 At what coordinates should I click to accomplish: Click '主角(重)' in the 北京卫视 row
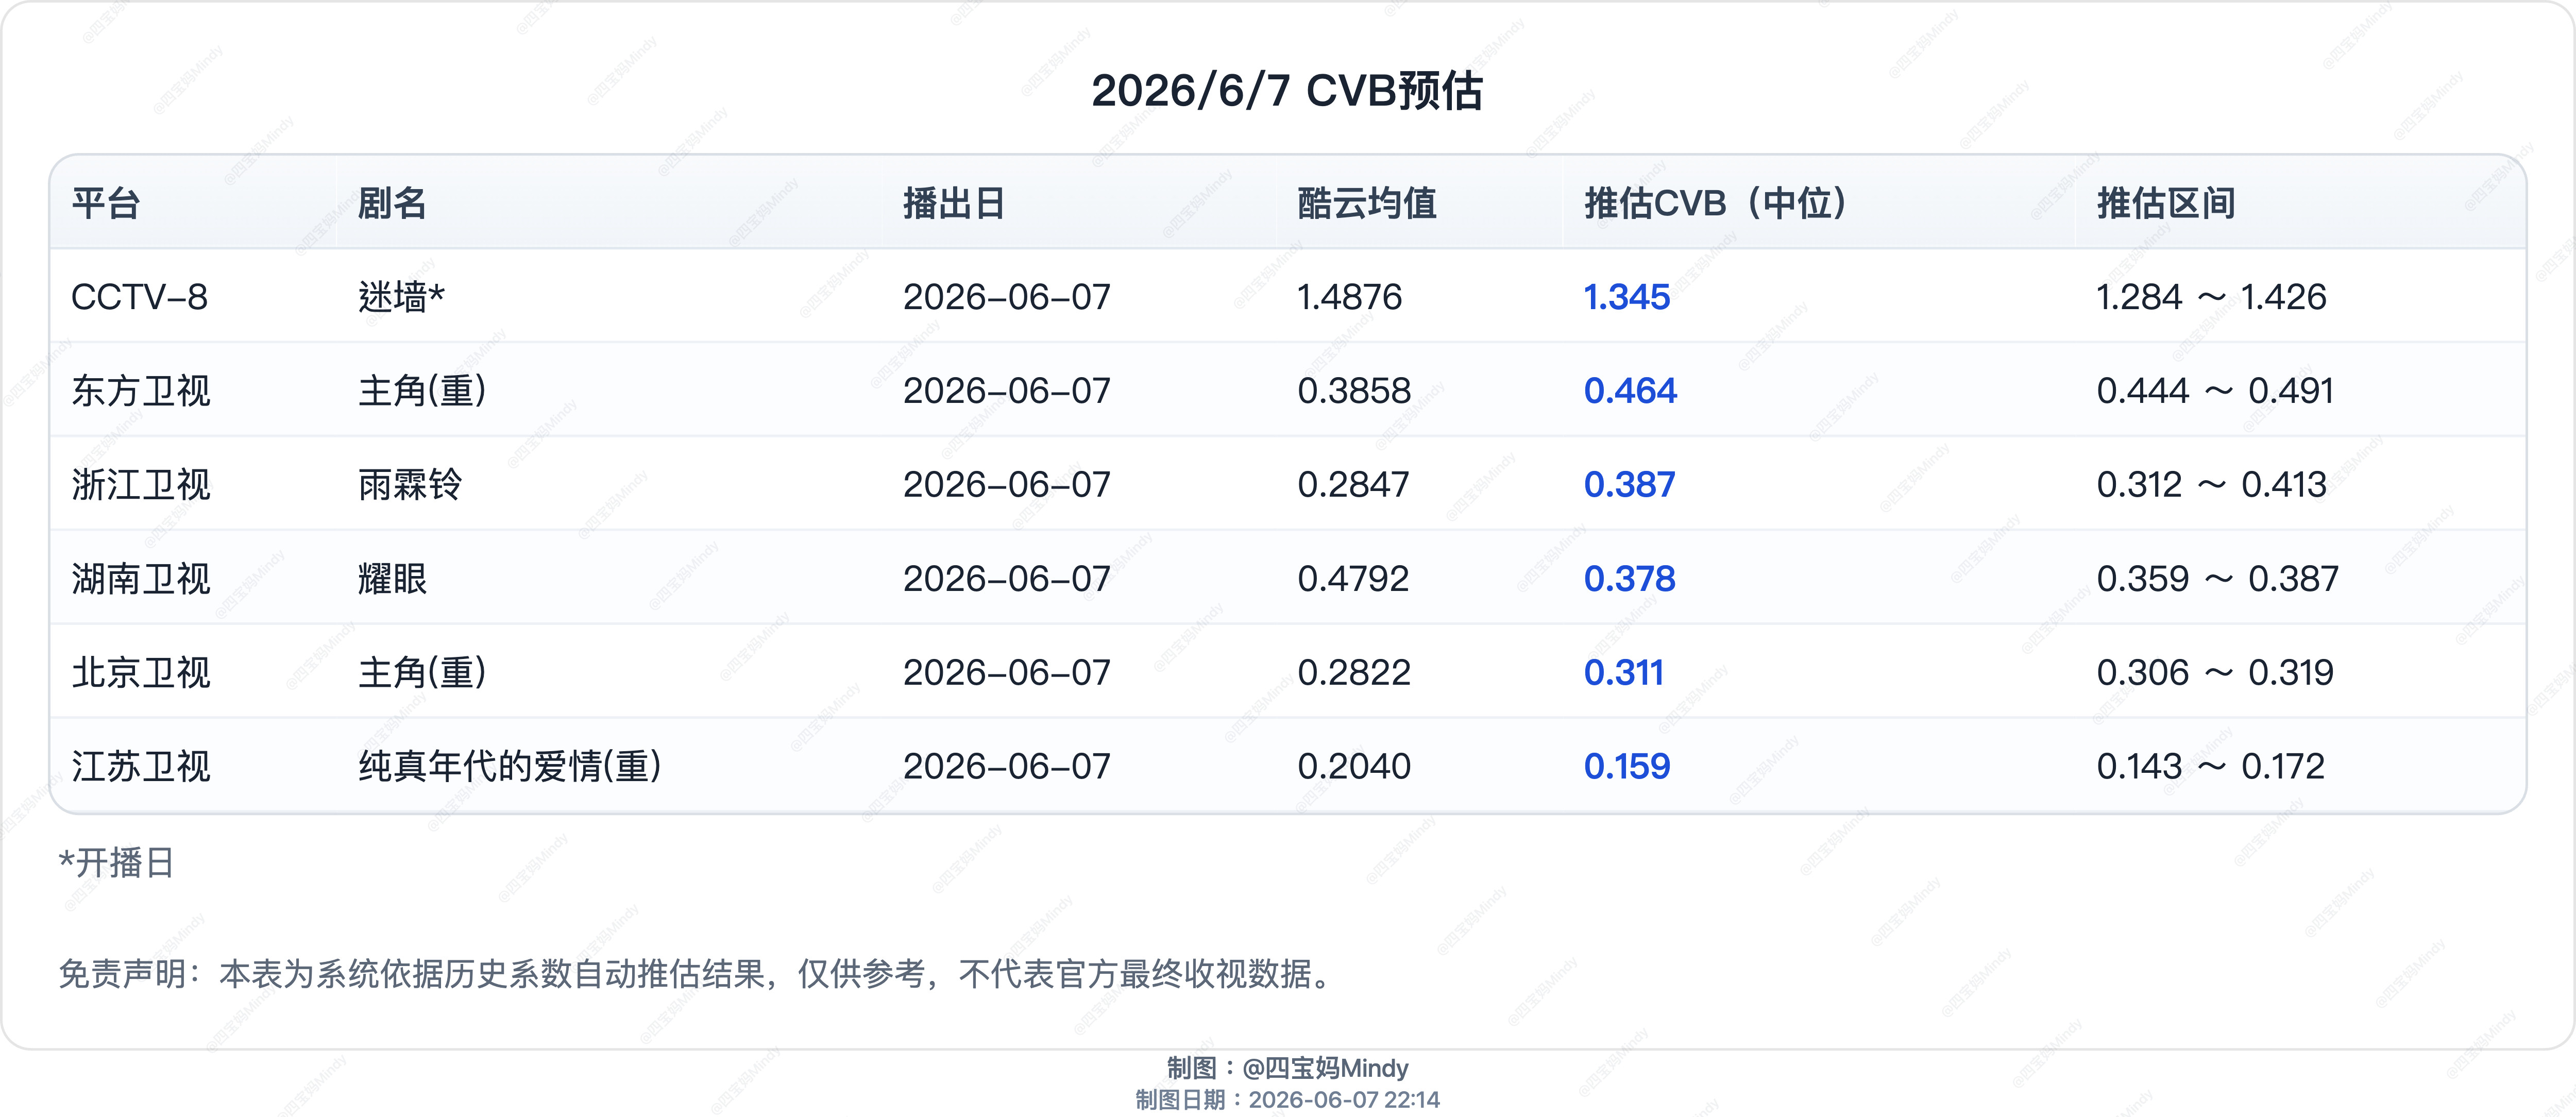tap(423, 673)
